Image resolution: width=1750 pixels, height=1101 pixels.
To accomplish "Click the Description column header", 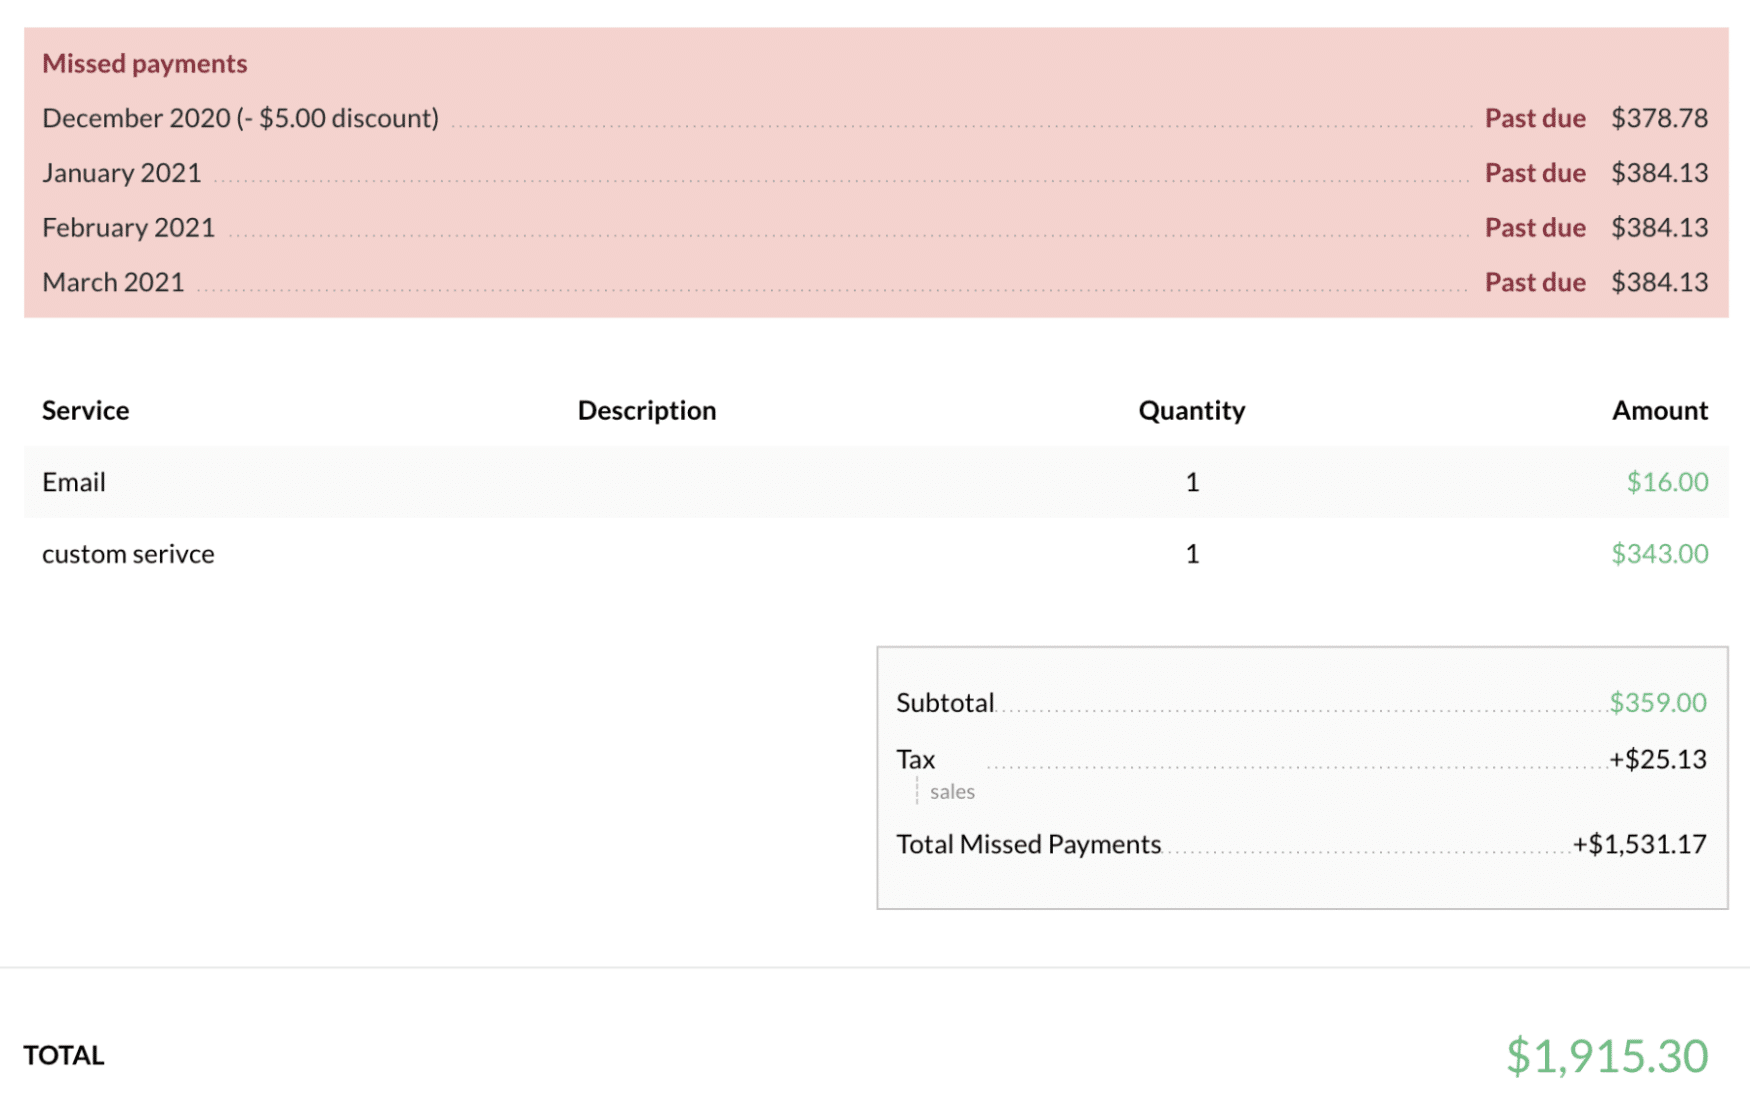I will pos(646,410).
